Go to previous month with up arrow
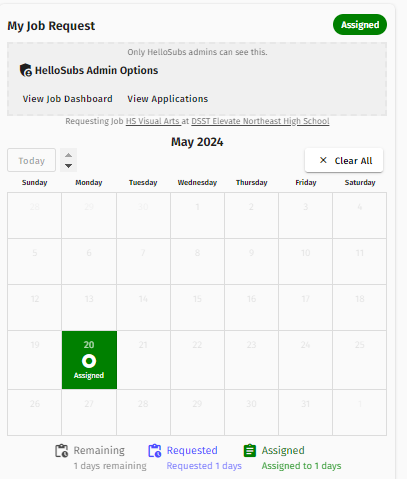Viewport: 407px width, 479px height. point(68,155)
